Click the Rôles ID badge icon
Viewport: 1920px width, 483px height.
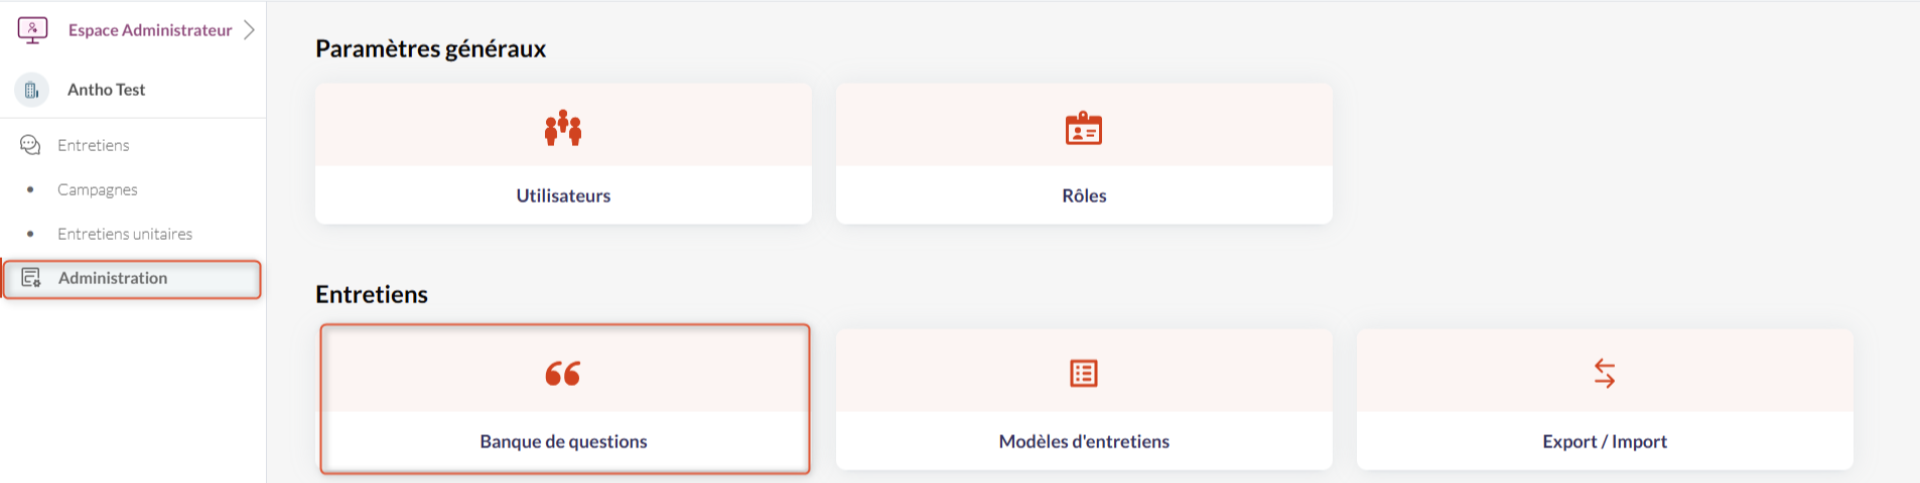click(1083, 129)
